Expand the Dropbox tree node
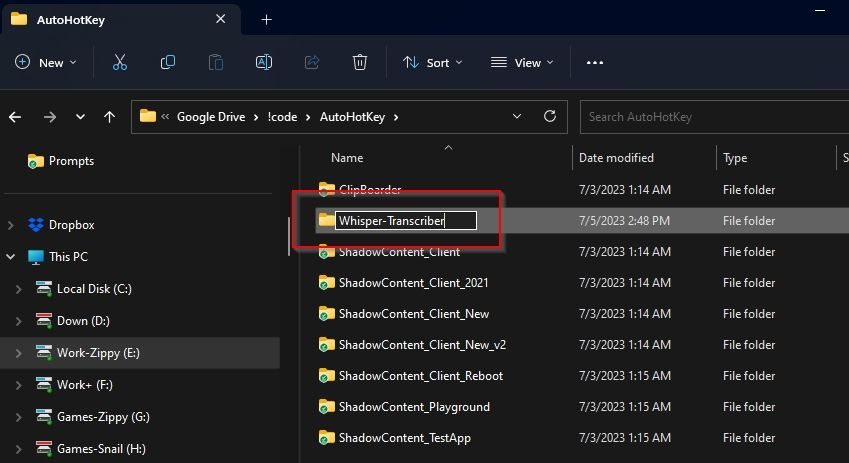The width and height of the screenshot is (849, 463). point(11,225)
